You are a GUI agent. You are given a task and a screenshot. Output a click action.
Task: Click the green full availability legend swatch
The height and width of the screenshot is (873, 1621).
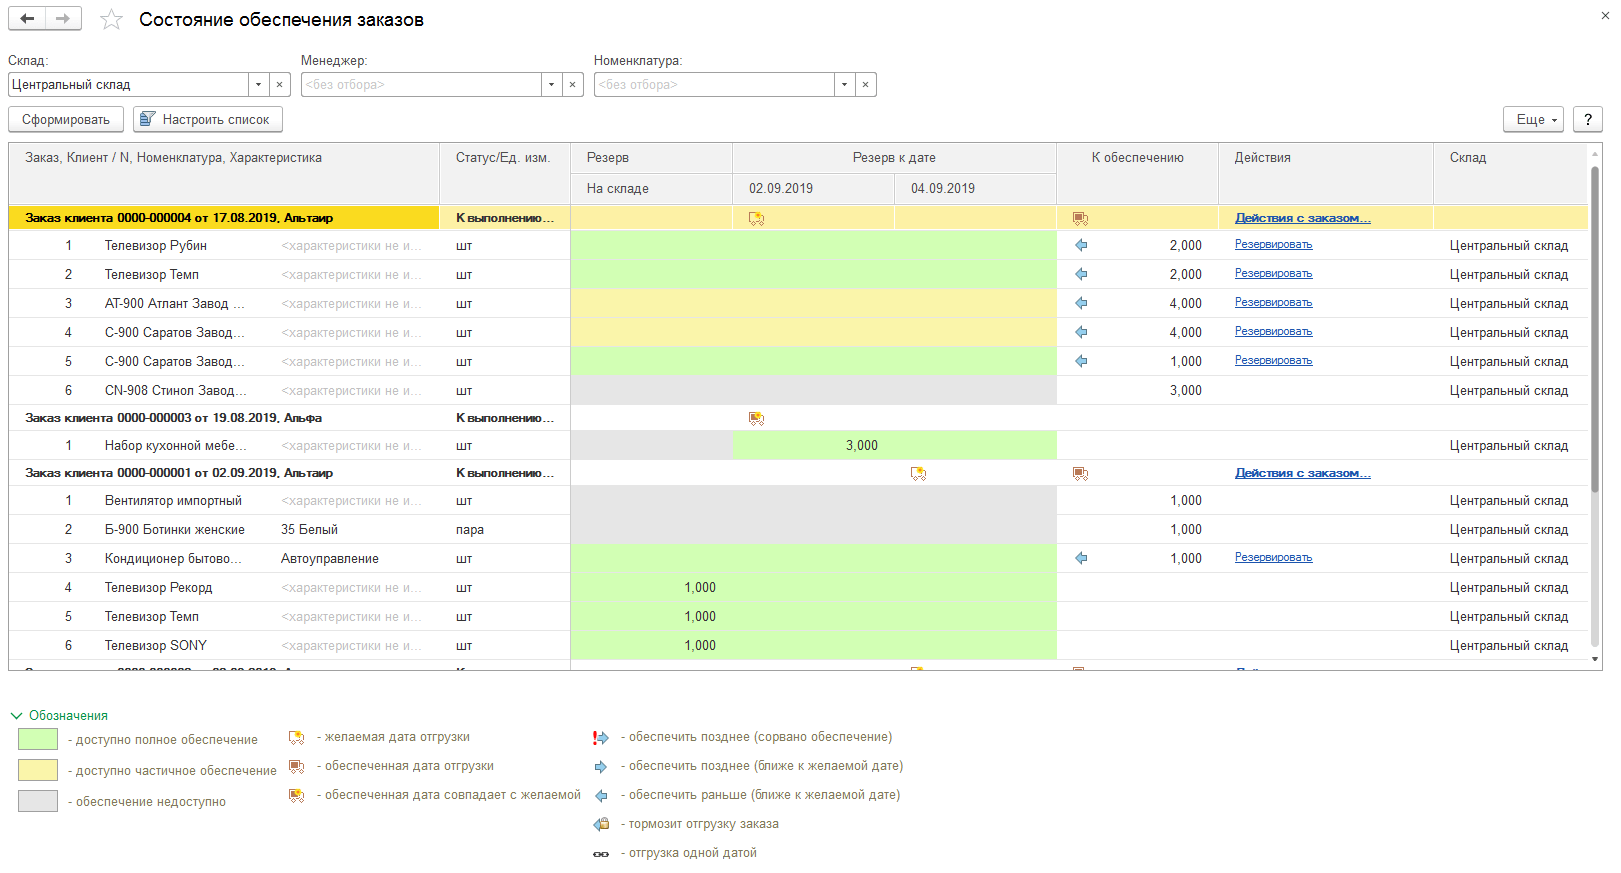coord(38,740)
